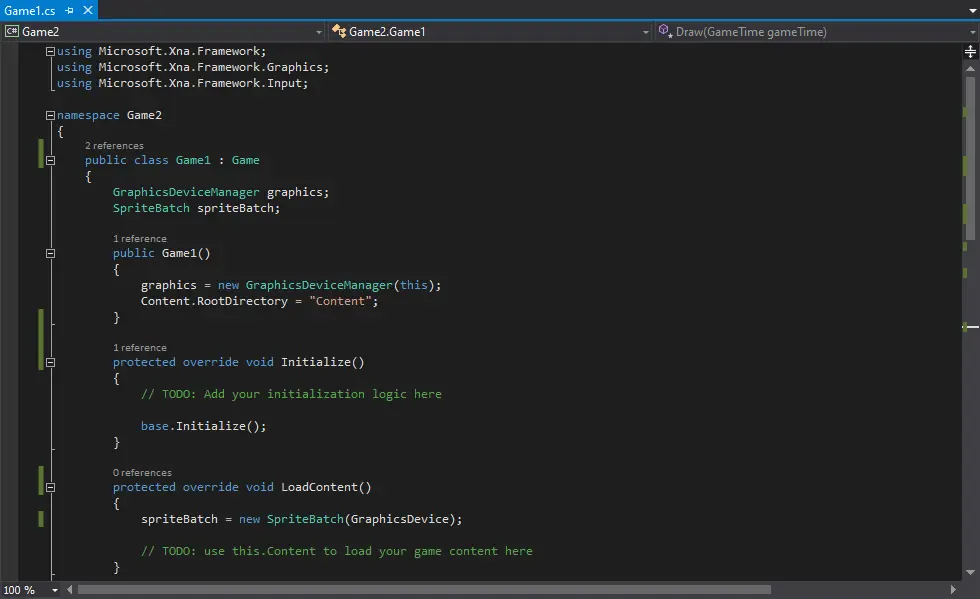Open the 0 references link above LoadContent()

click(x=142, y=473)
